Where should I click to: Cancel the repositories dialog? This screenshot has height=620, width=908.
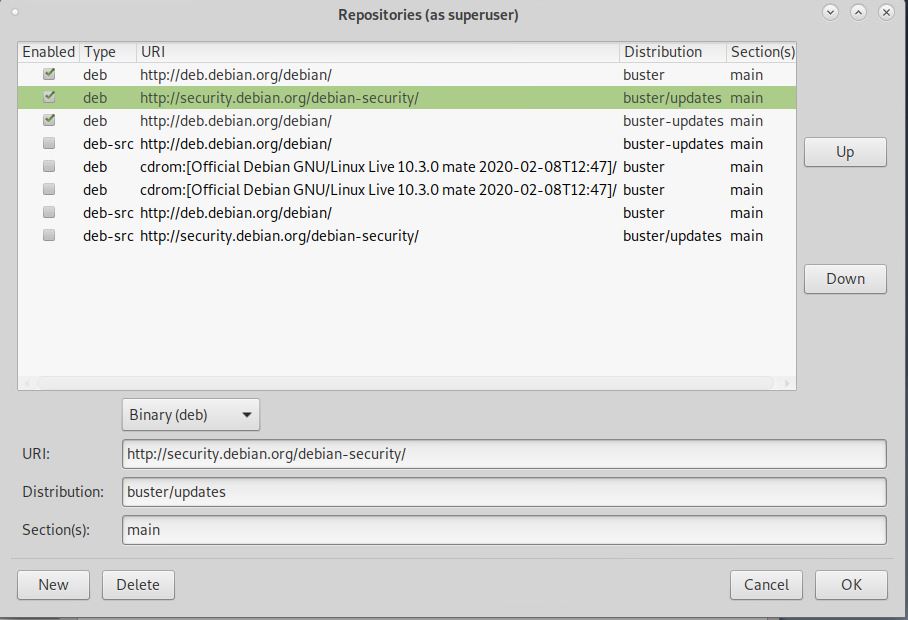[x=766, y=585]
